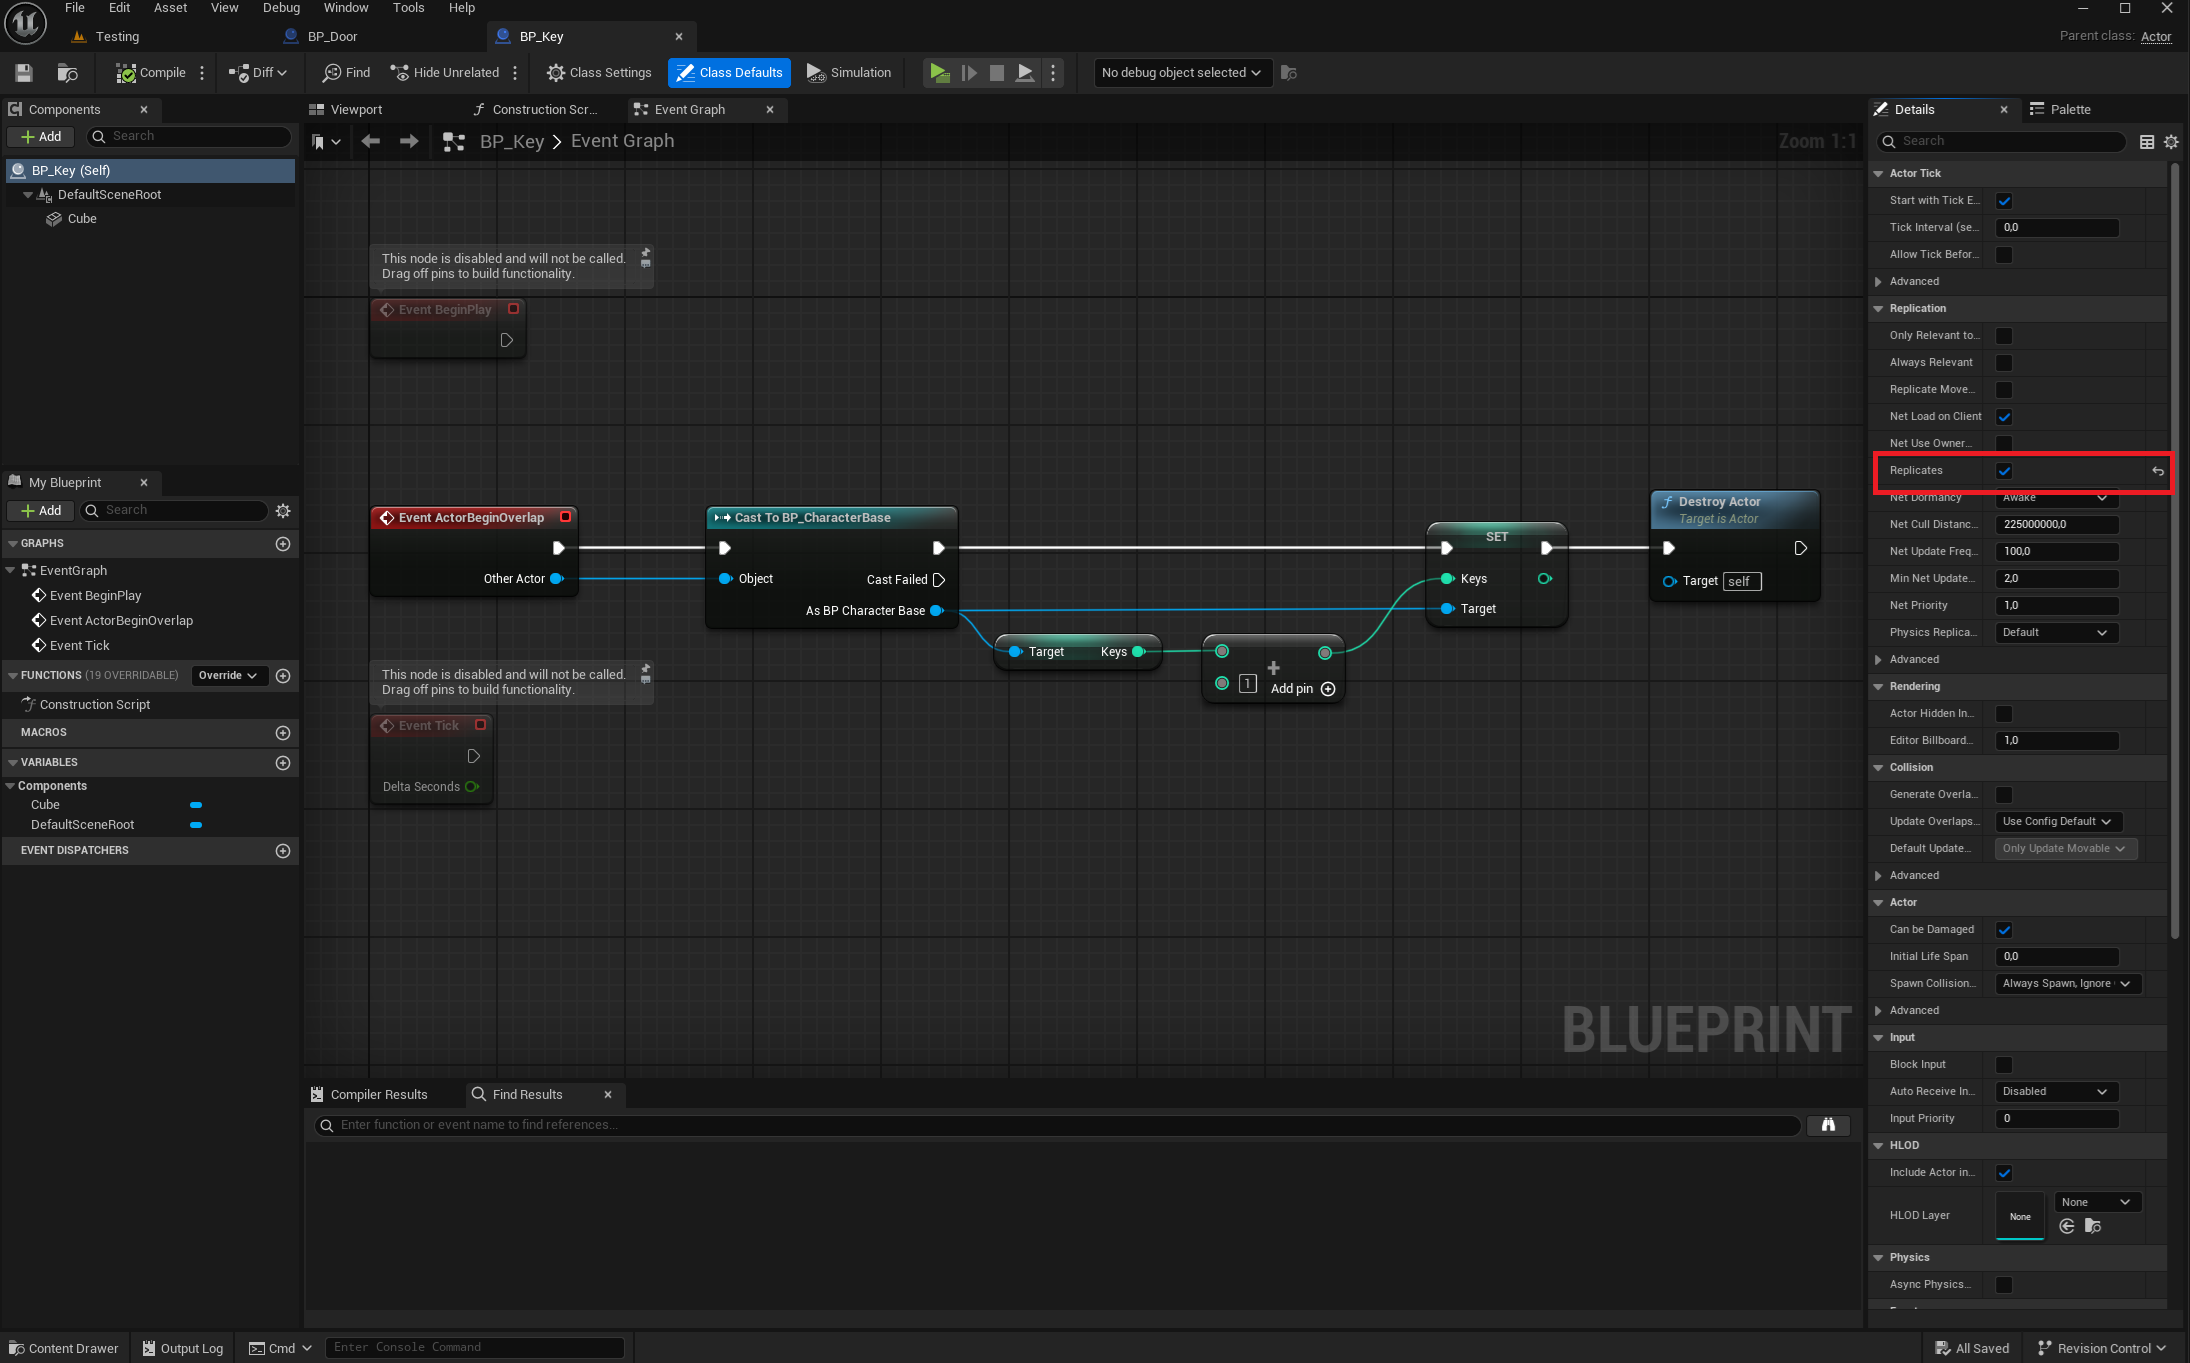Uncheck the Replicates checkbox
This screenshot has width=2190, height=1363.
click(x=2004, y=471)
